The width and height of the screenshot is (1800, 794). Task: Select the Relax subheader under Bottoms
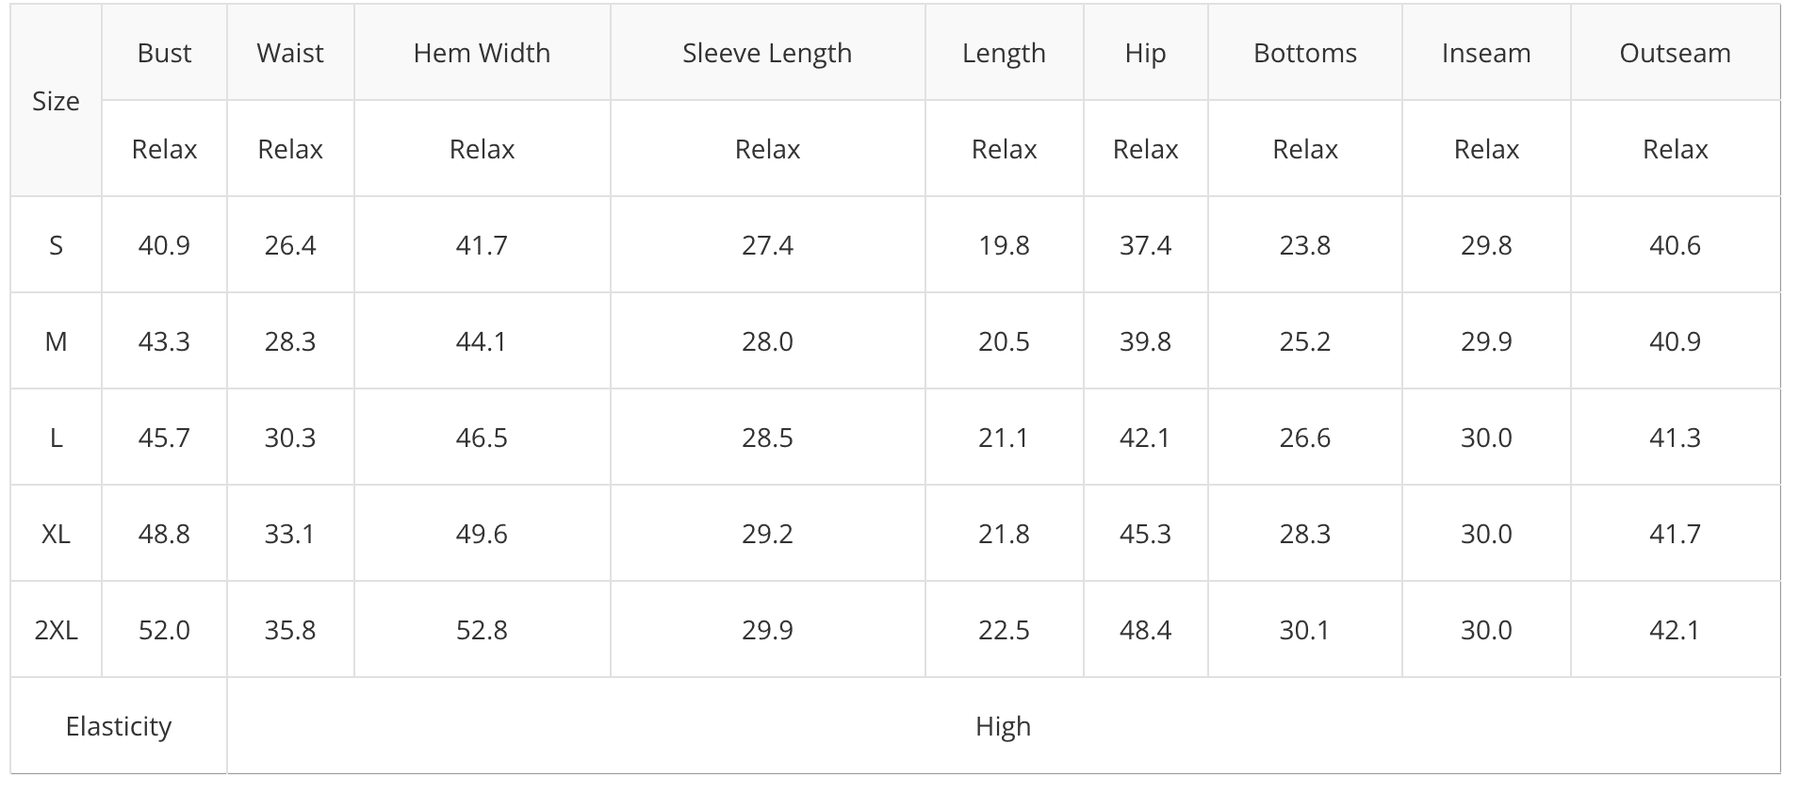tap(1305, 149)
